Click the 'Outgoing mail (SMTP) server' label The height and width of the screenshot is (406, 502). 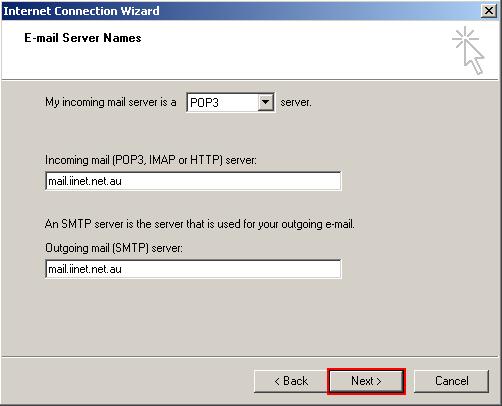[114, 248]
